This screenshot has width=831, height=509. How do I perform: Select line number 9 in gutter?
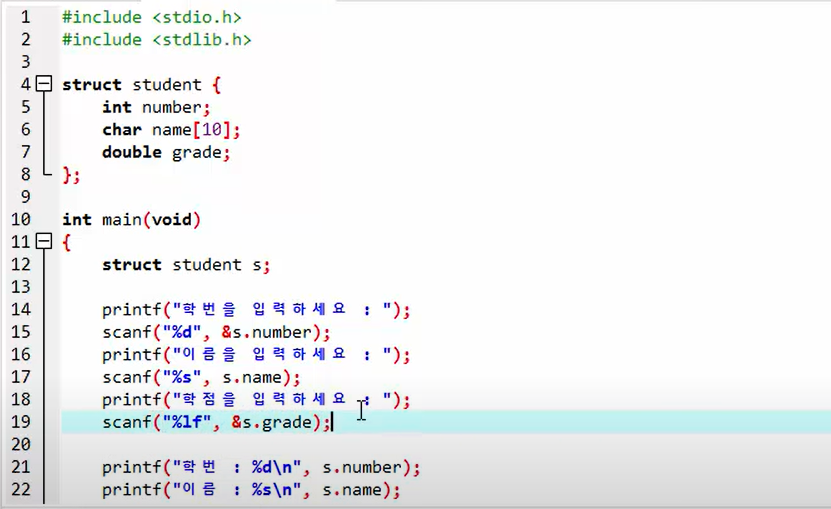click(x=25, y=197)
